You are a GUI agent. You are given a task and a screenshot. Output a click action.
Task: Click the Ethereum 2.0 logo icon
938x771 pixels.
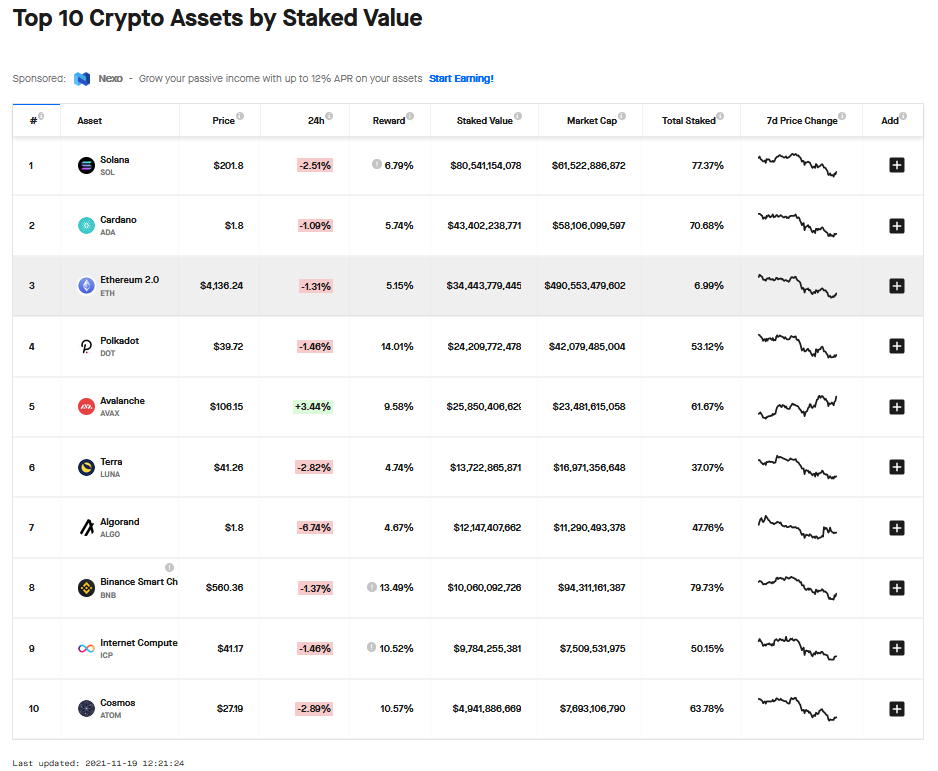[x=86, y=286]
